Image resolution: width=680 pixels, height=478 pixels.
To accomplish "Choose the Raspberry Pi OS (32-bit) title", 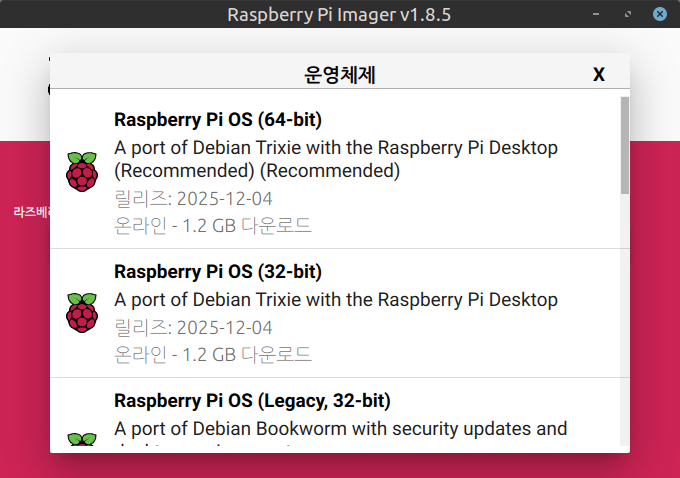I will tap(217, 272).
